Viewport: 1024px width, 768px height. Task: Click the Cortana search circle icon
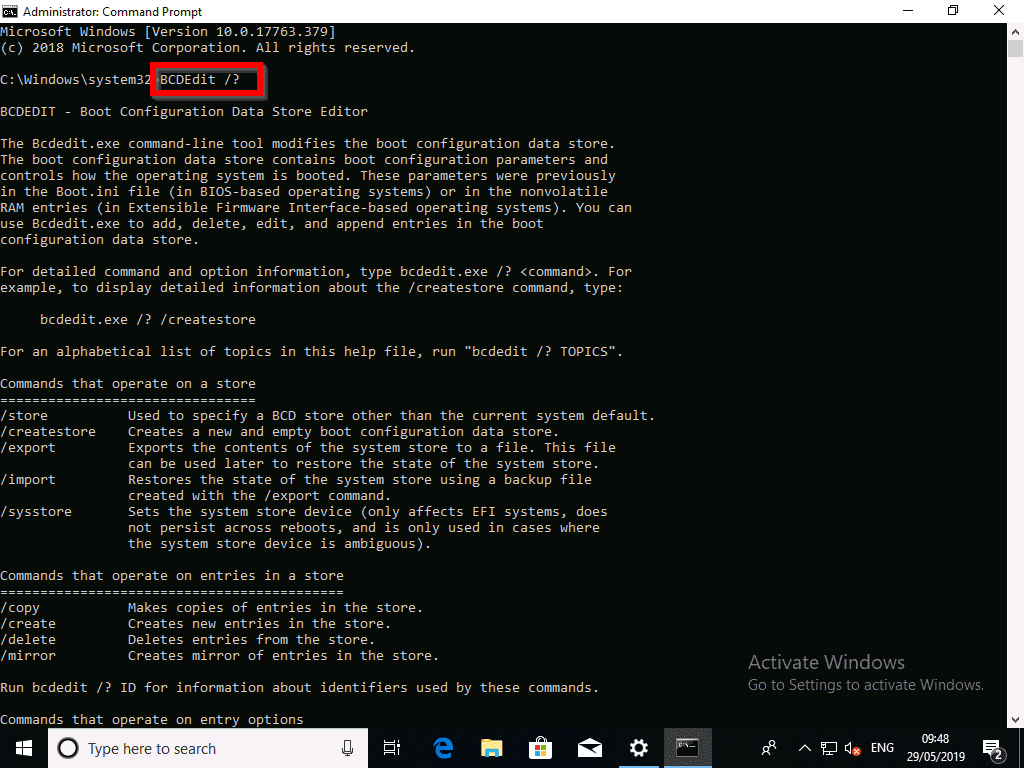point(68,748)
